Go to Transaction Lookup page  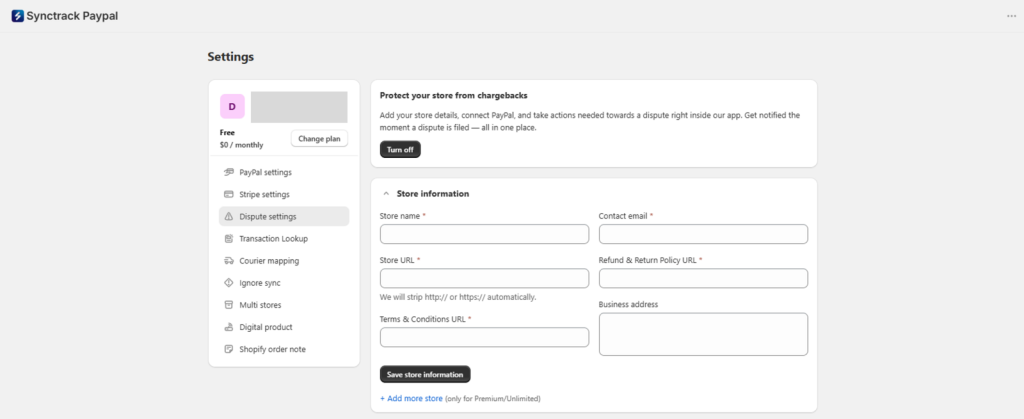284,239
